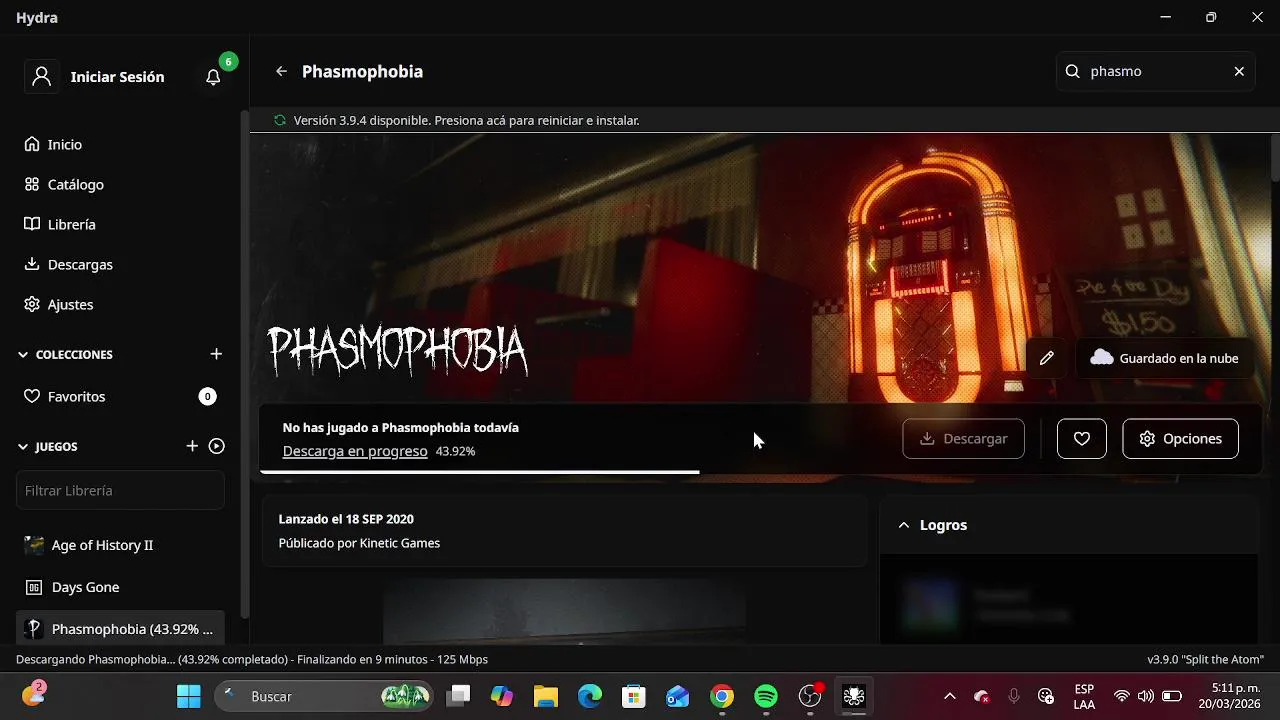Open the Opciones button
The image size is (1280, 720).
[1181, 439]
